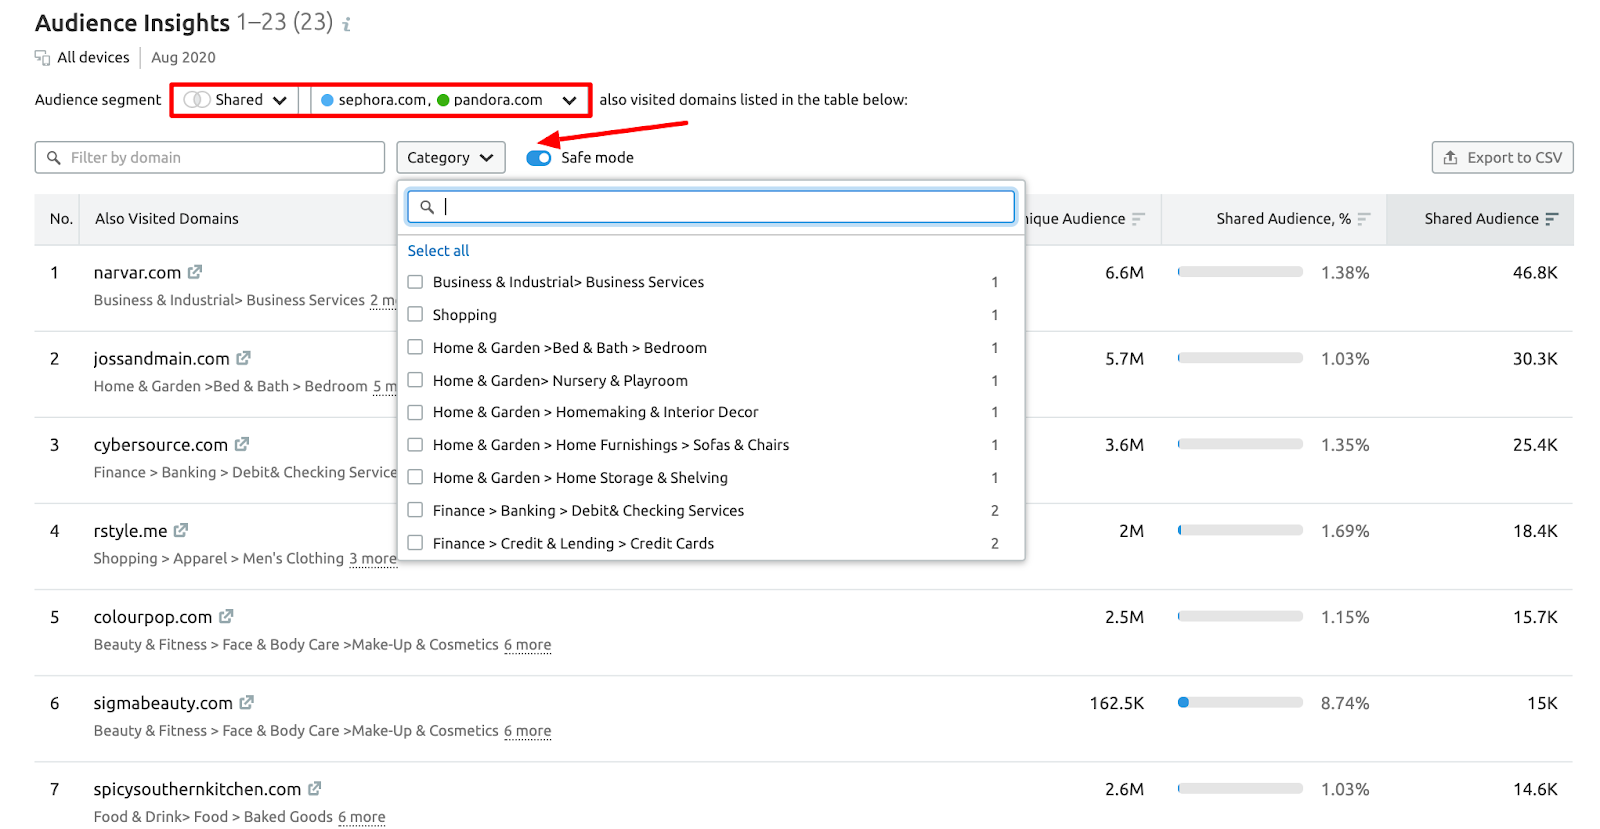This screenshot has height=829, width=1600.
Task: Open spicysouthernkitchen.com domain link
Action: tap(197, 790)
